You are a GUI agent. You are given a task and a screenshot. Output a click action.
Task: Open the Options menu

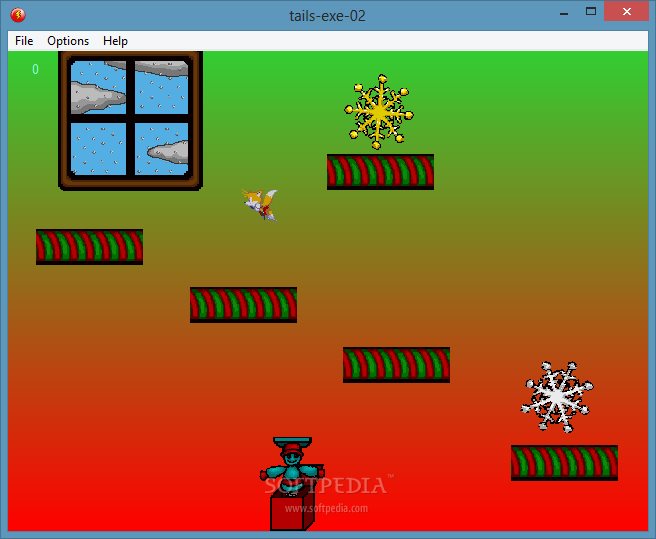click(x=68, y=41)
